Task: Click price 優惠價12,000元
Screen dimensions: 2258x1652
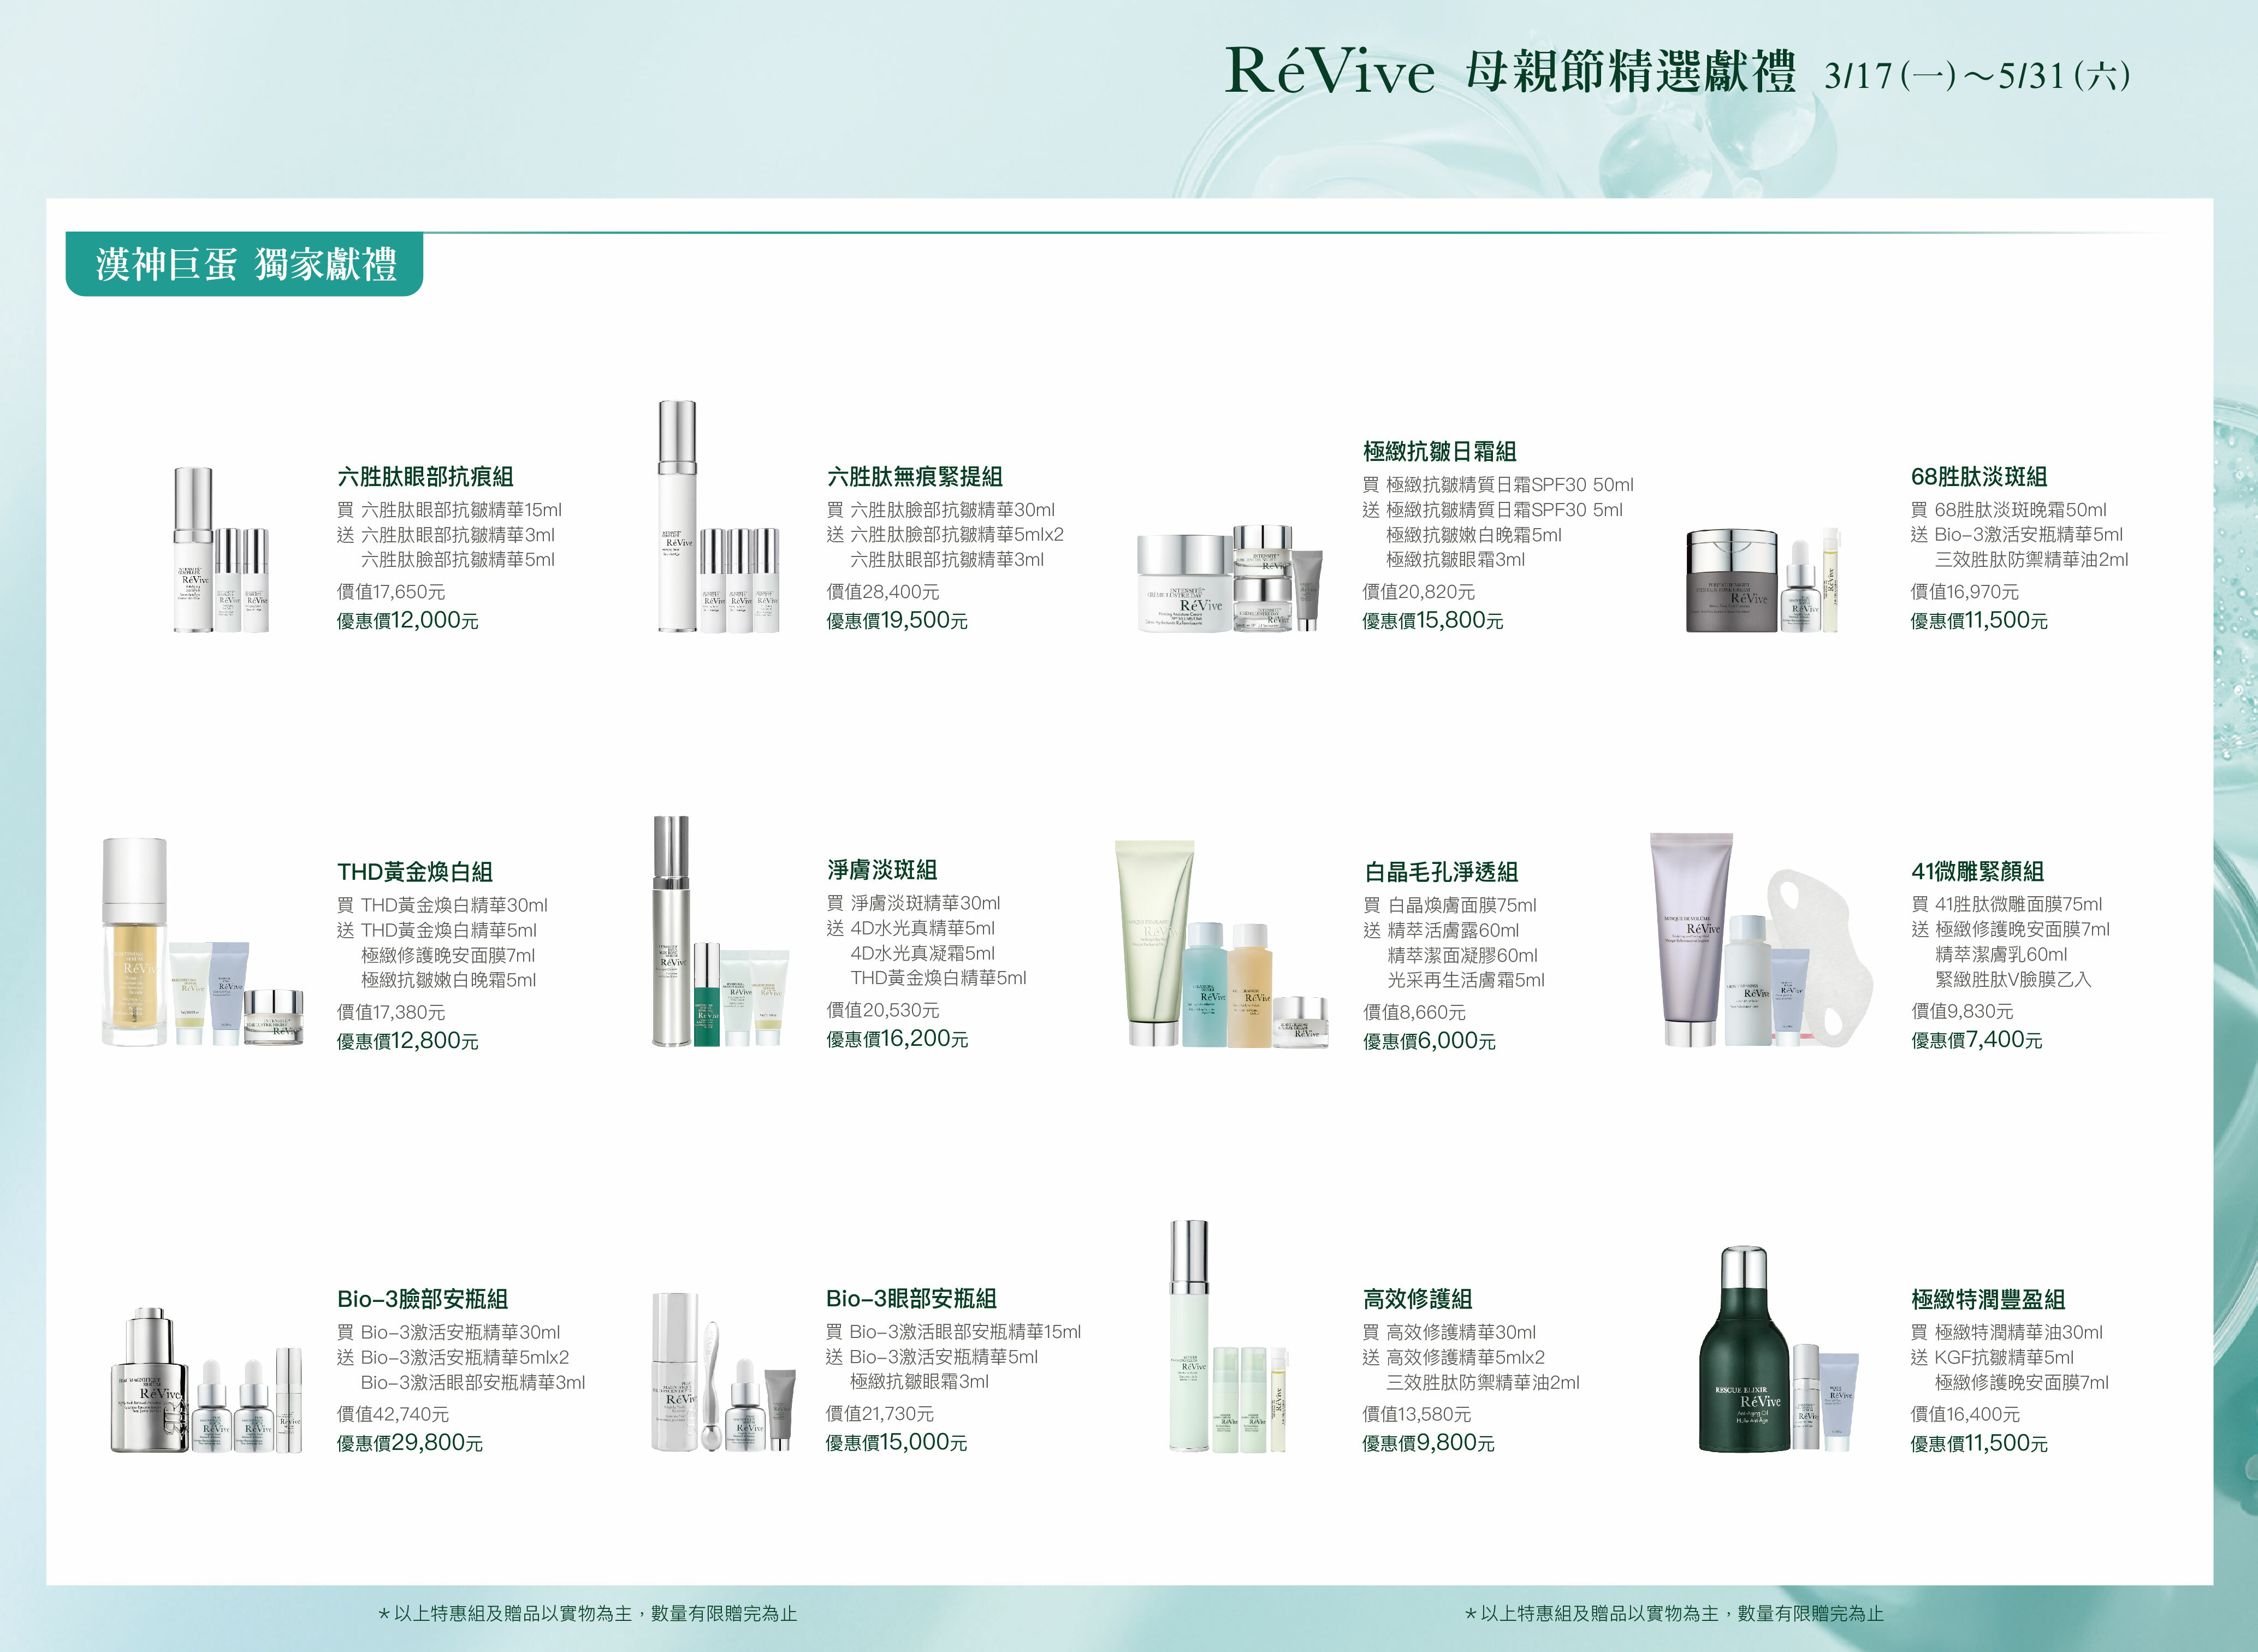Action: point(407,621)
